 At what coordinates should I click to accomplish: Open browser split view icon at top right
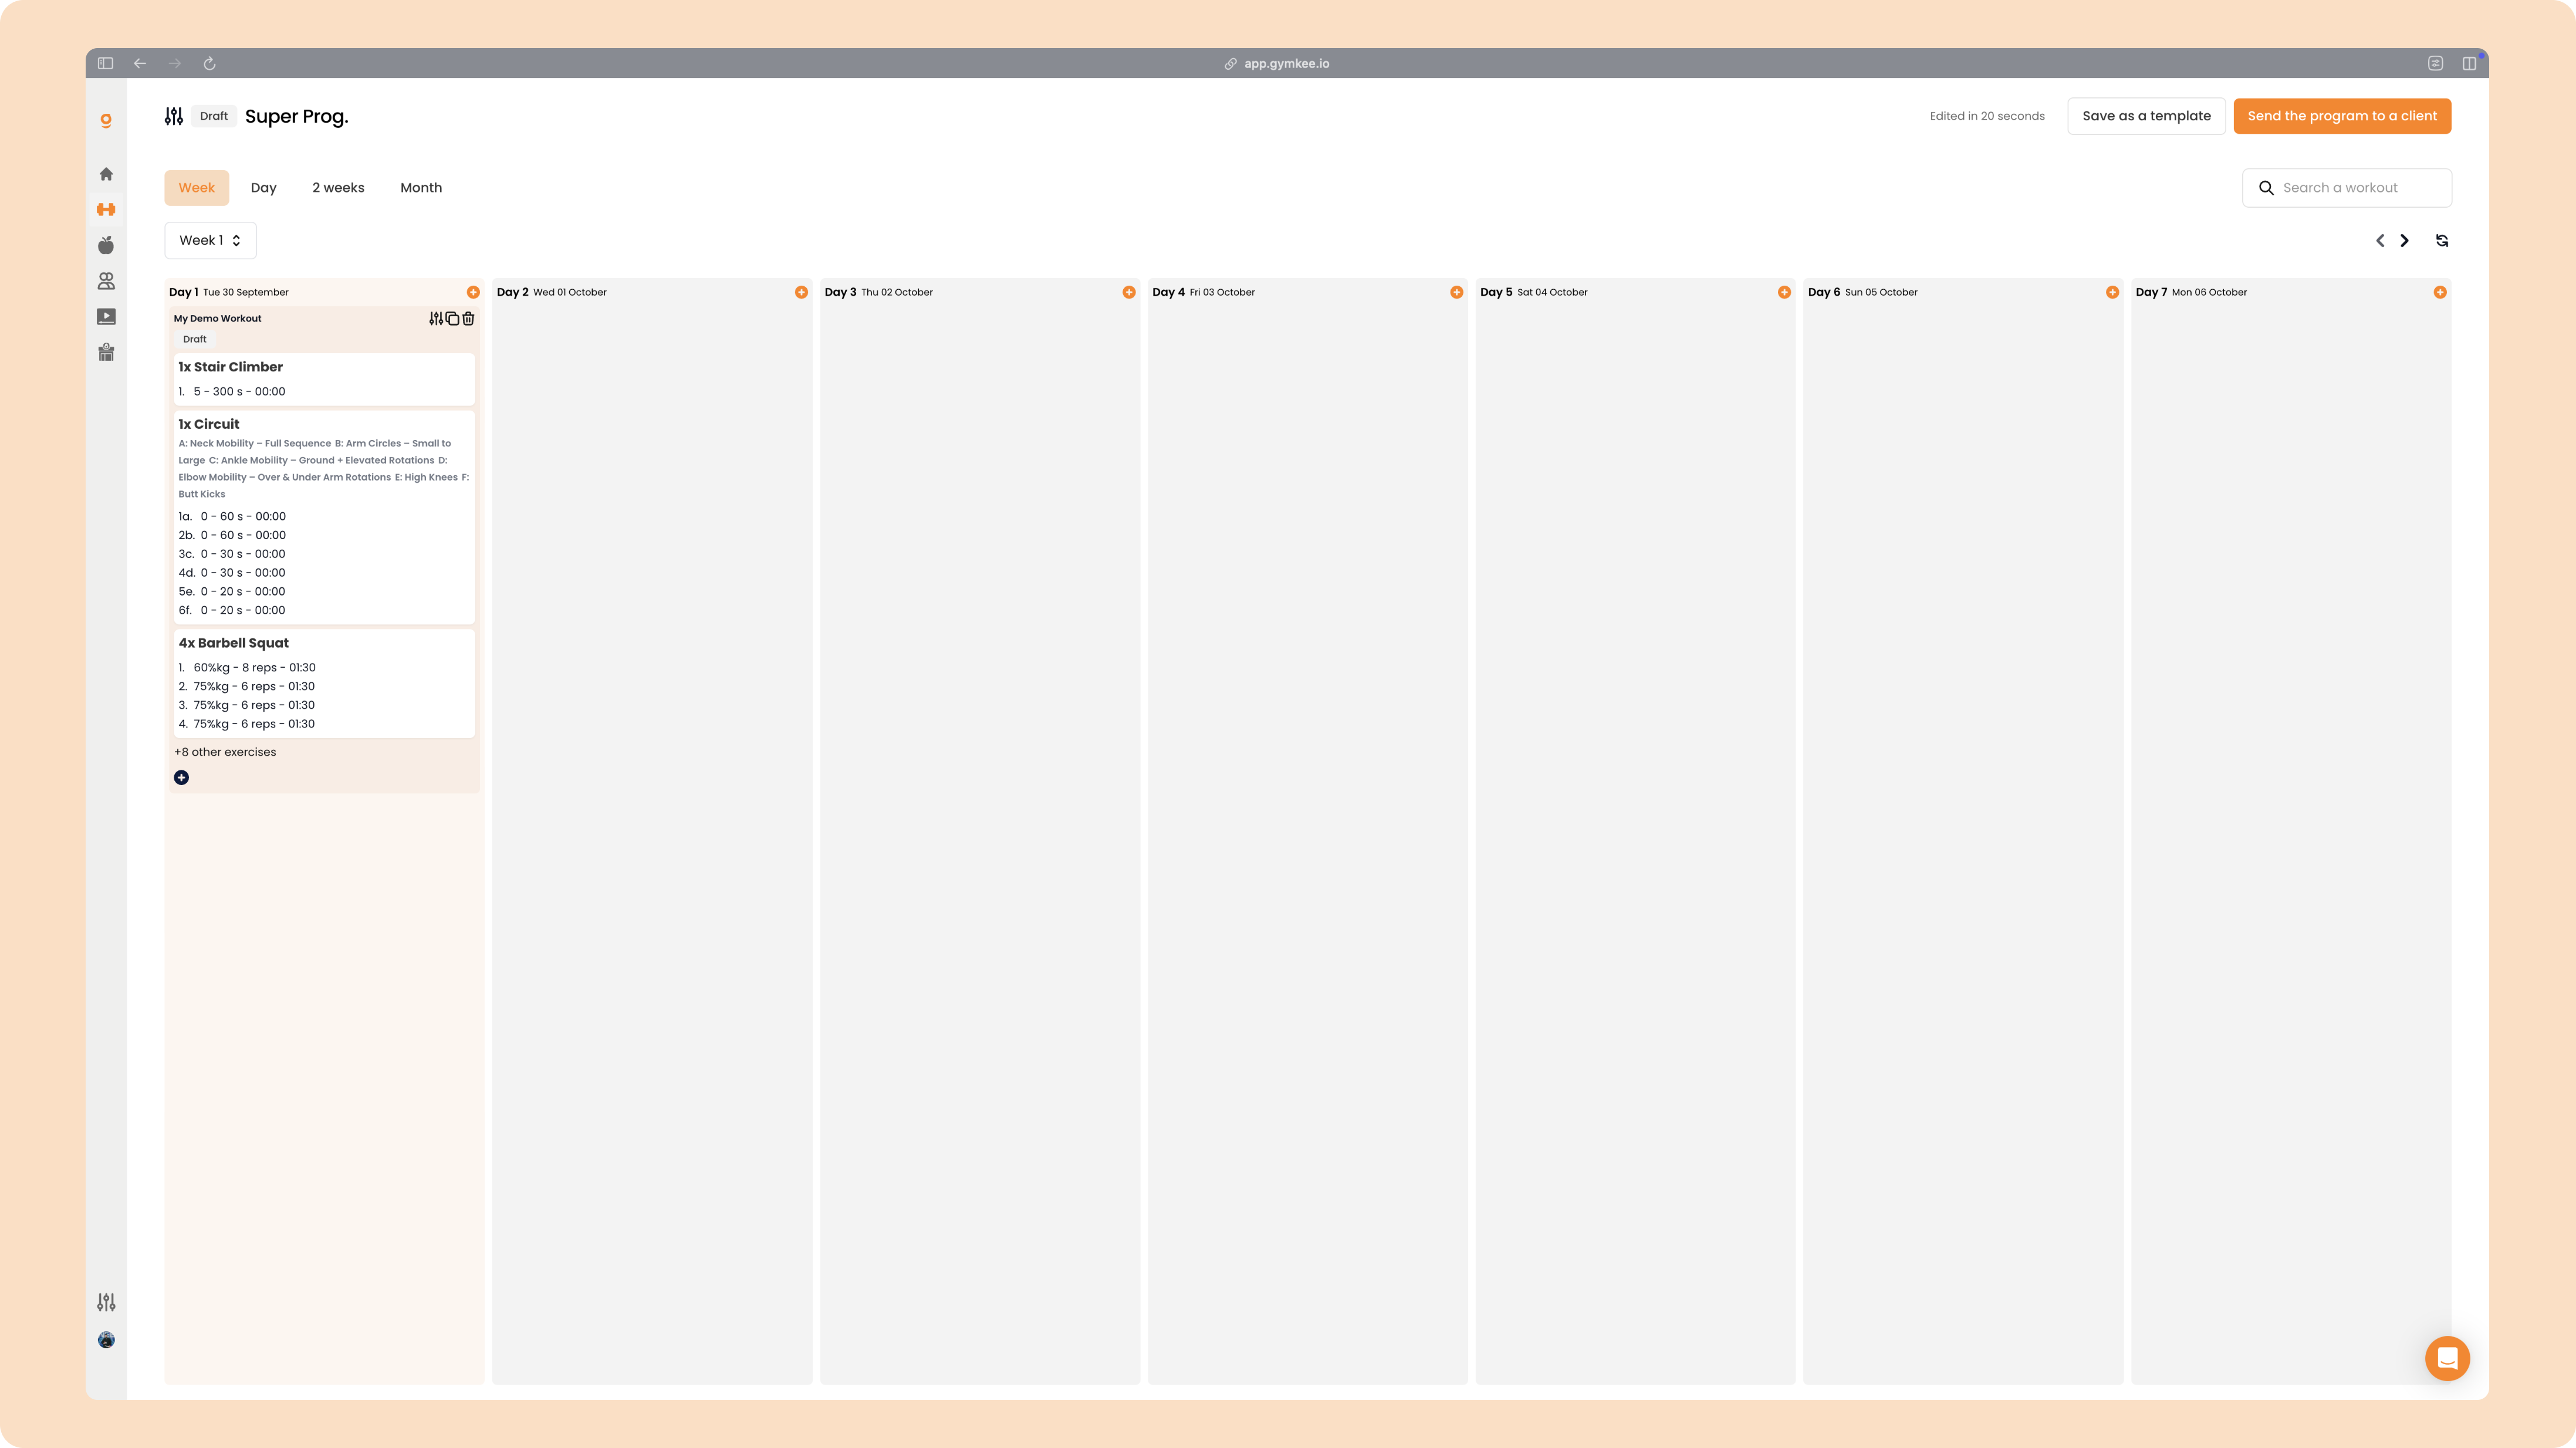(2469, 63)
